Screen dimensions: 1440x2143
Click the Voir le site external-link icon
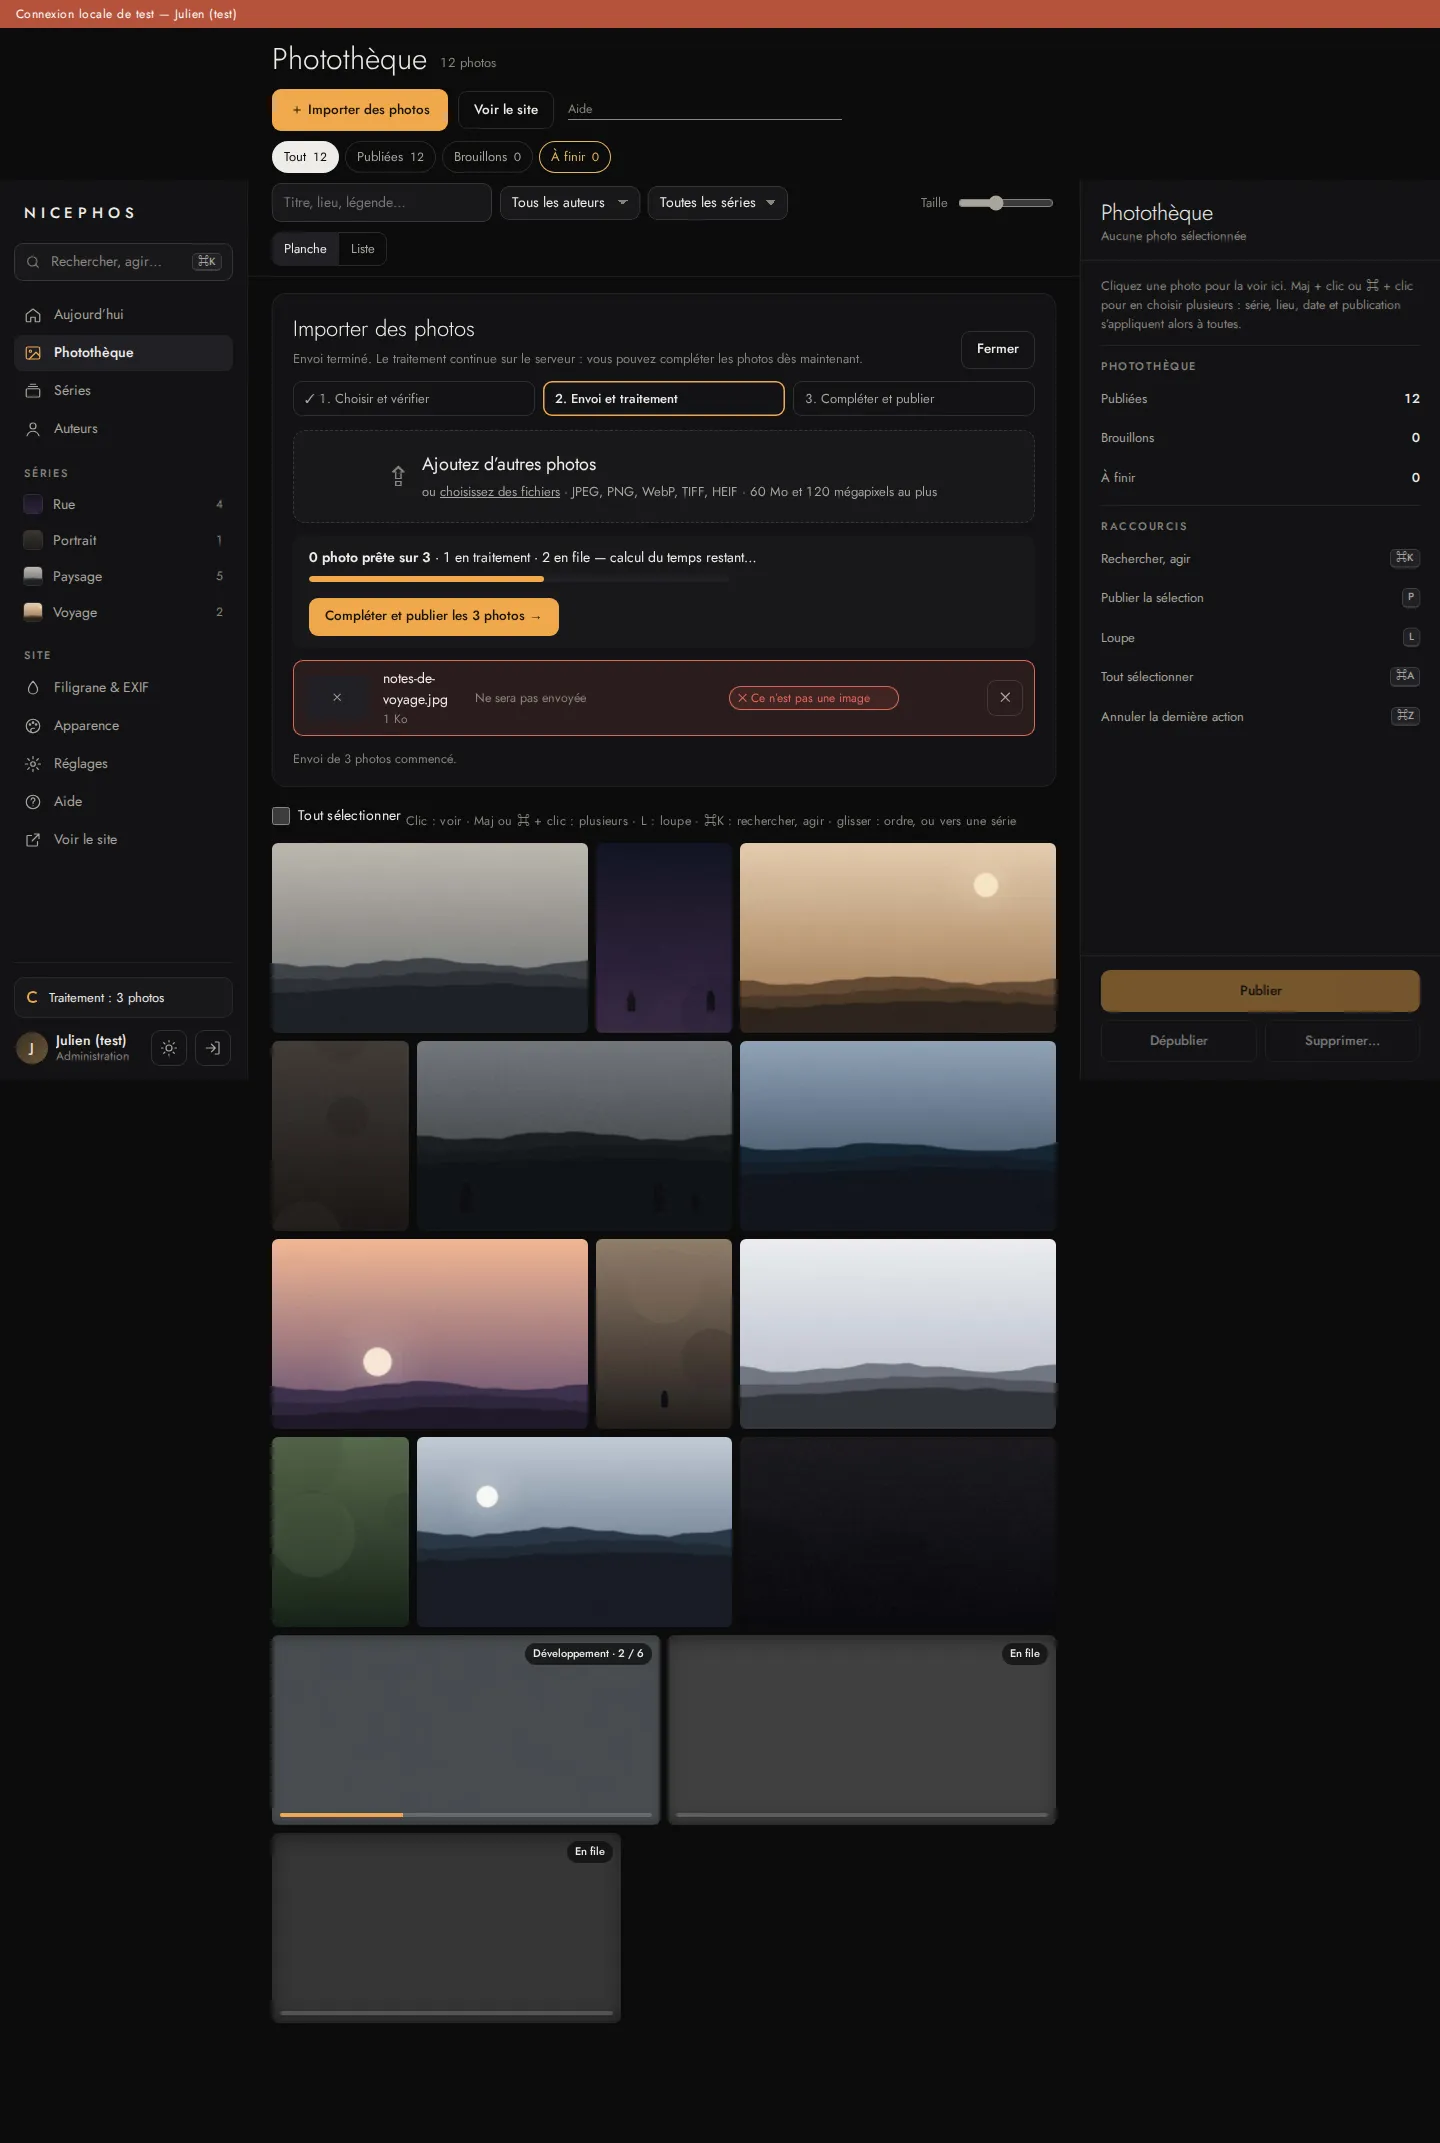(33, 840)
